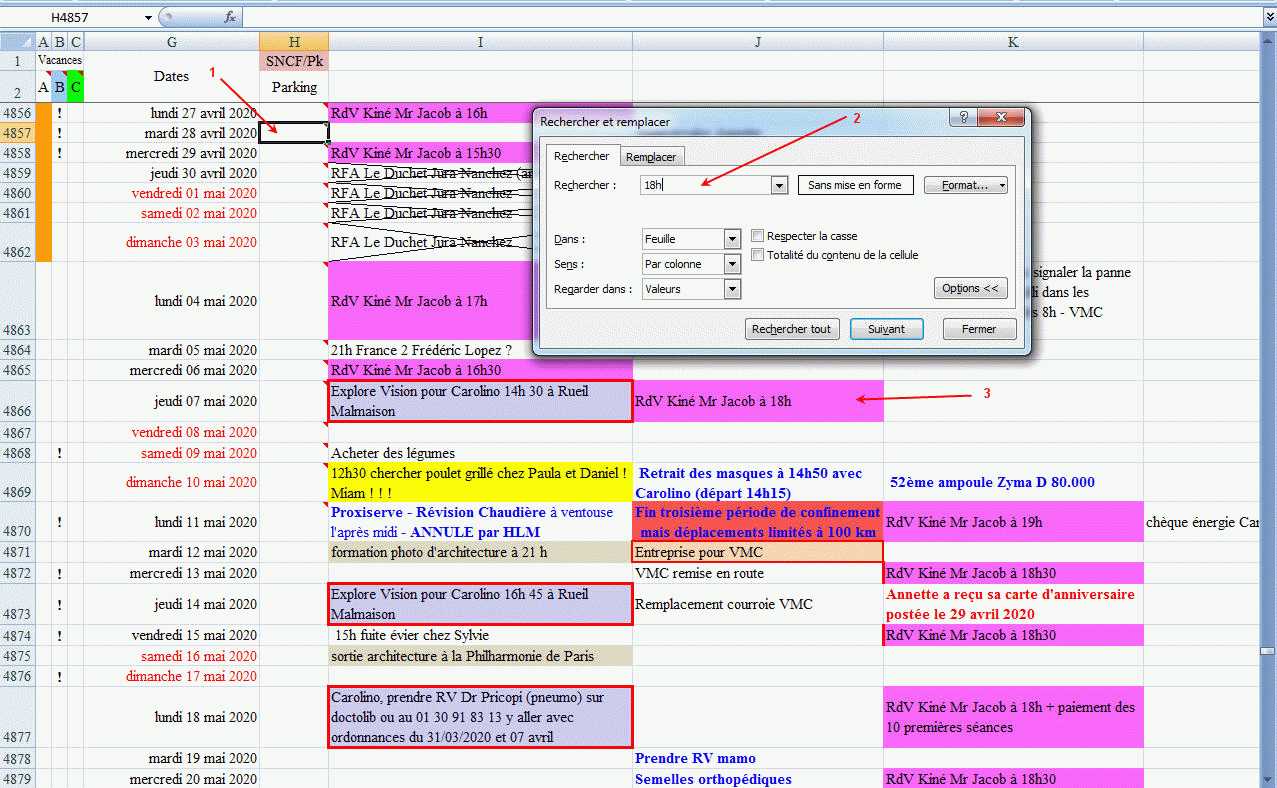1277x788 pixels.
Task: Click the select-all corner of the sheet
Action: (x=17, y=41)
